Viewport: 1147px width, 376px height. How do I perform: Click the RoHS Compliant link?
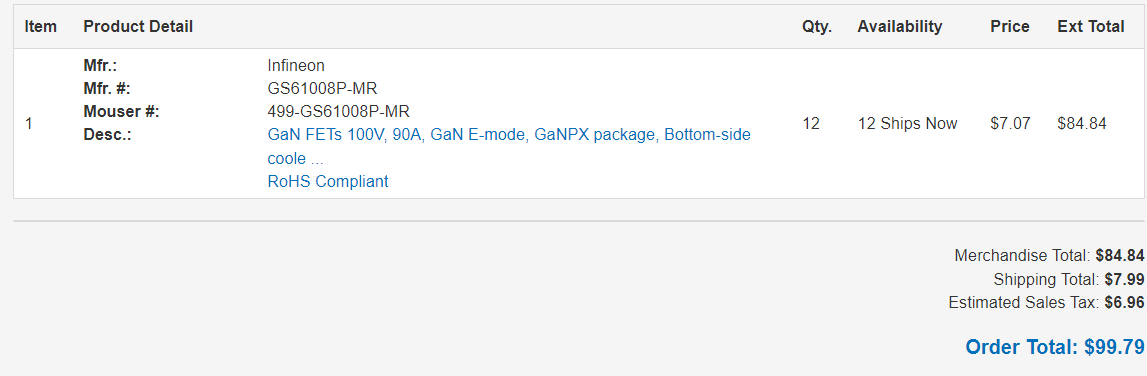click(328, 181)
